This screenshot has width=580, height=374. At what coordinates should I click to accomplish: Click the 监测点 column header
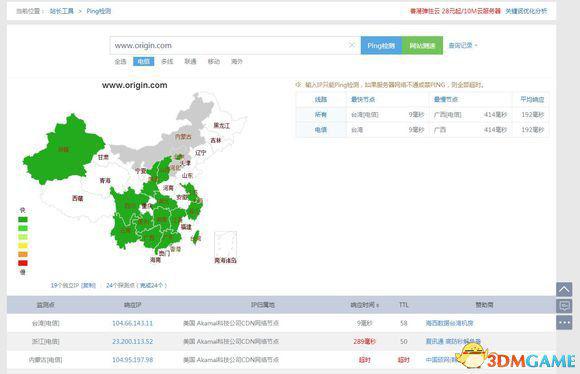click(45, 305)
